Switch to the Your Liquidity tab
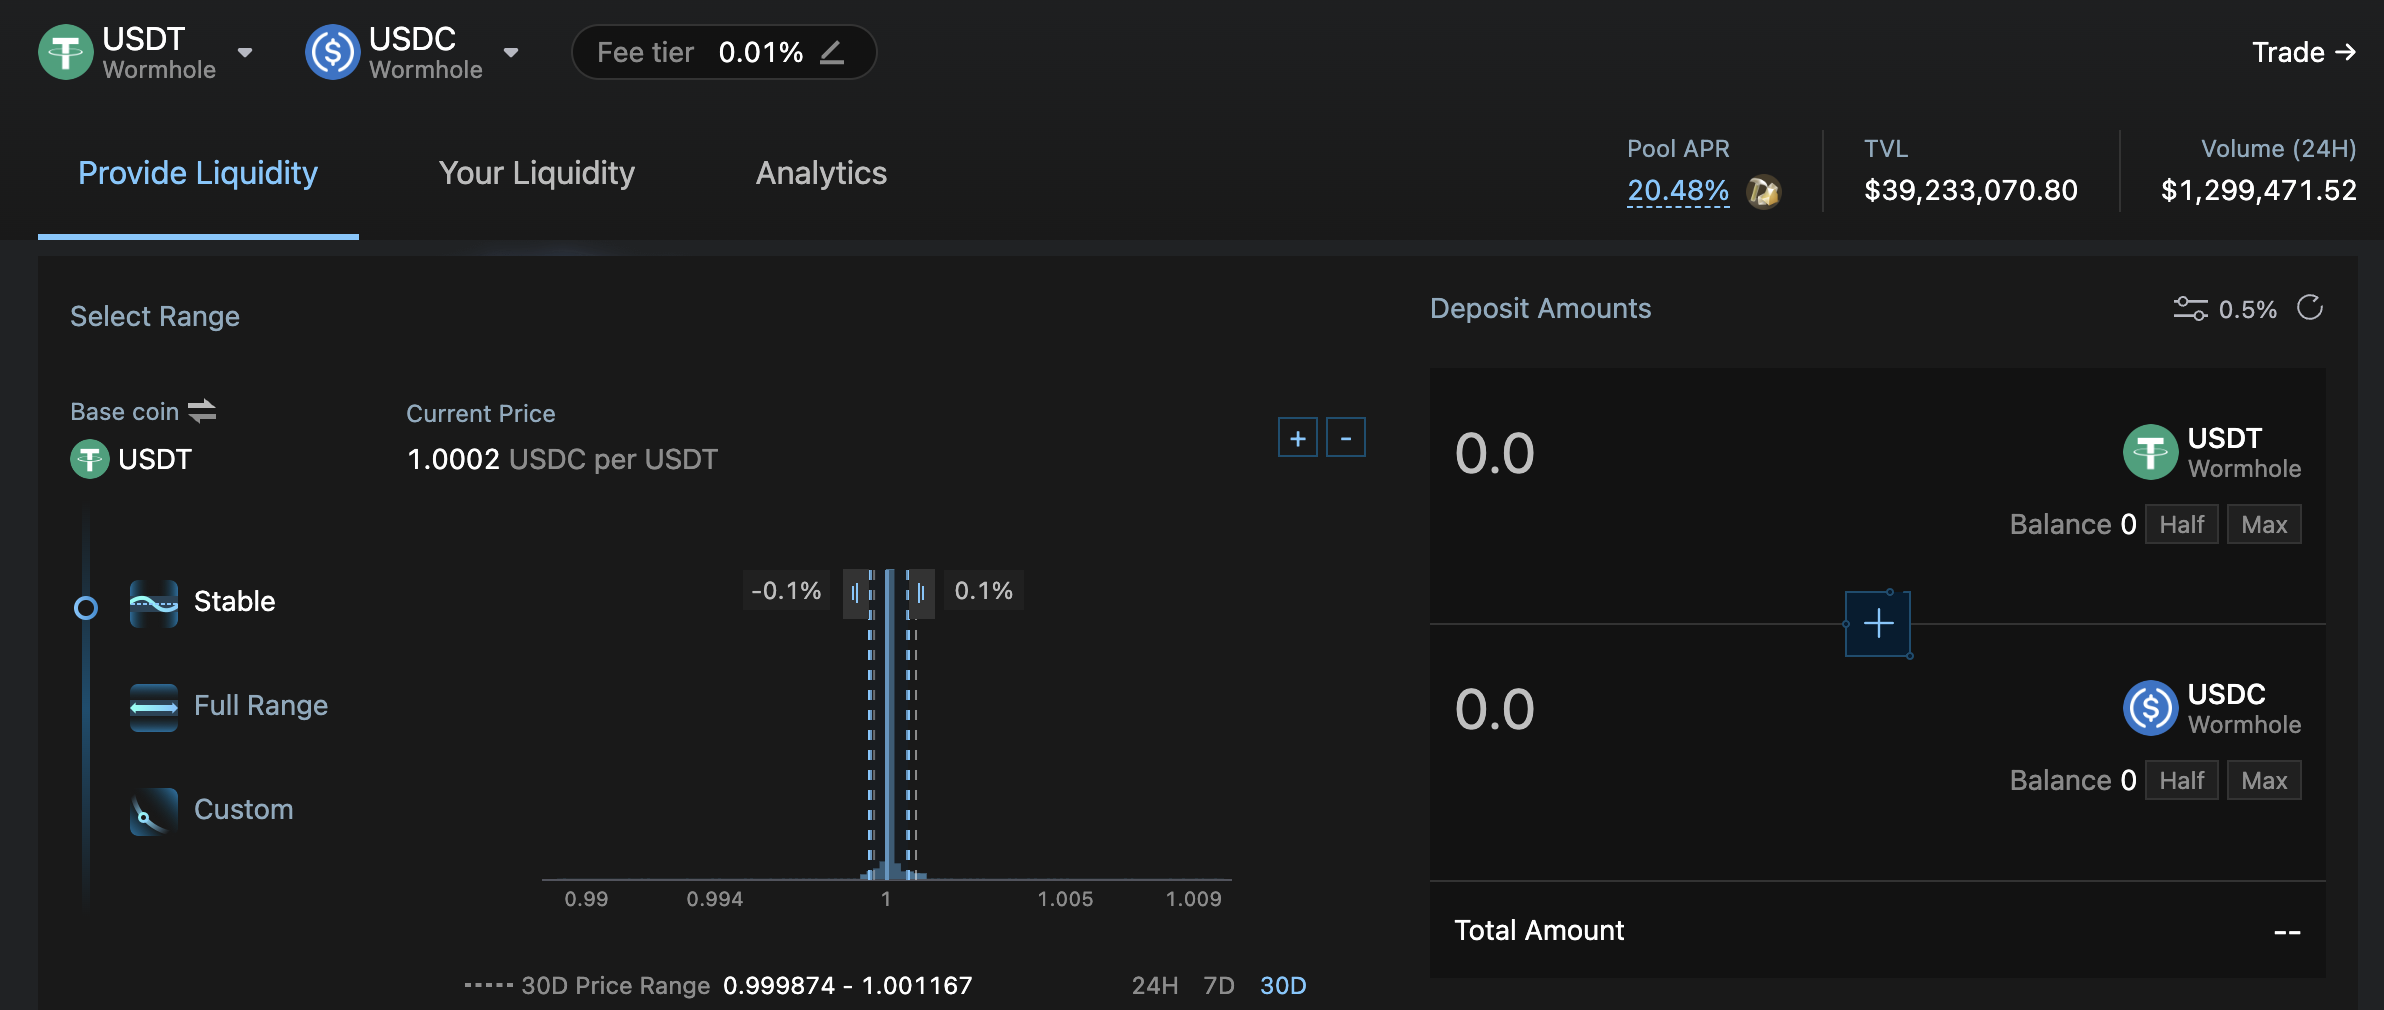 [x=536, y=174]
